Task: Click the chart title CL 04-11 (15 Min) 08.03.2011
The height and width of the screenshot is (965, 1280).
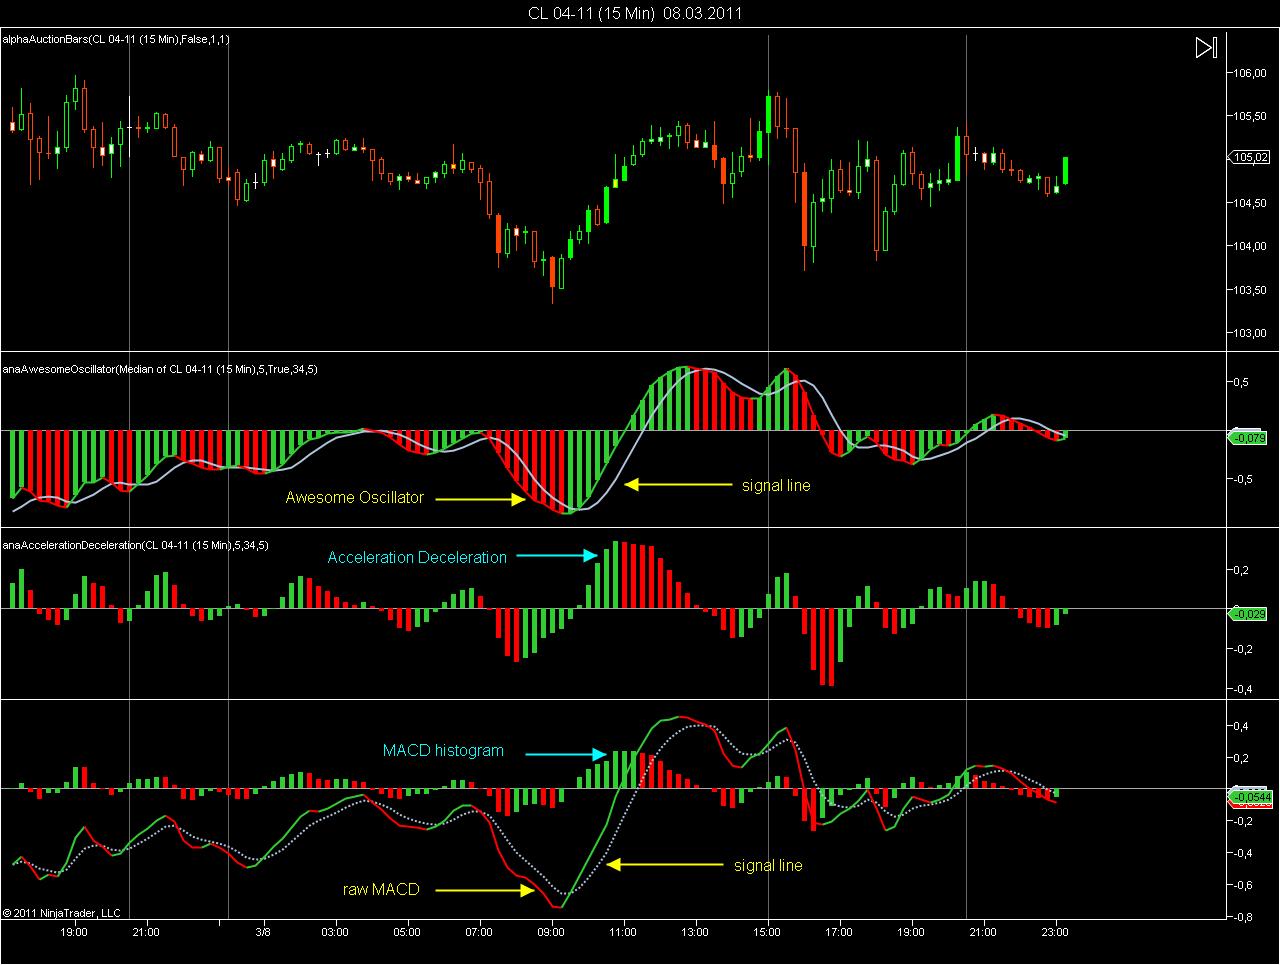Action: (x=636, y=13)
